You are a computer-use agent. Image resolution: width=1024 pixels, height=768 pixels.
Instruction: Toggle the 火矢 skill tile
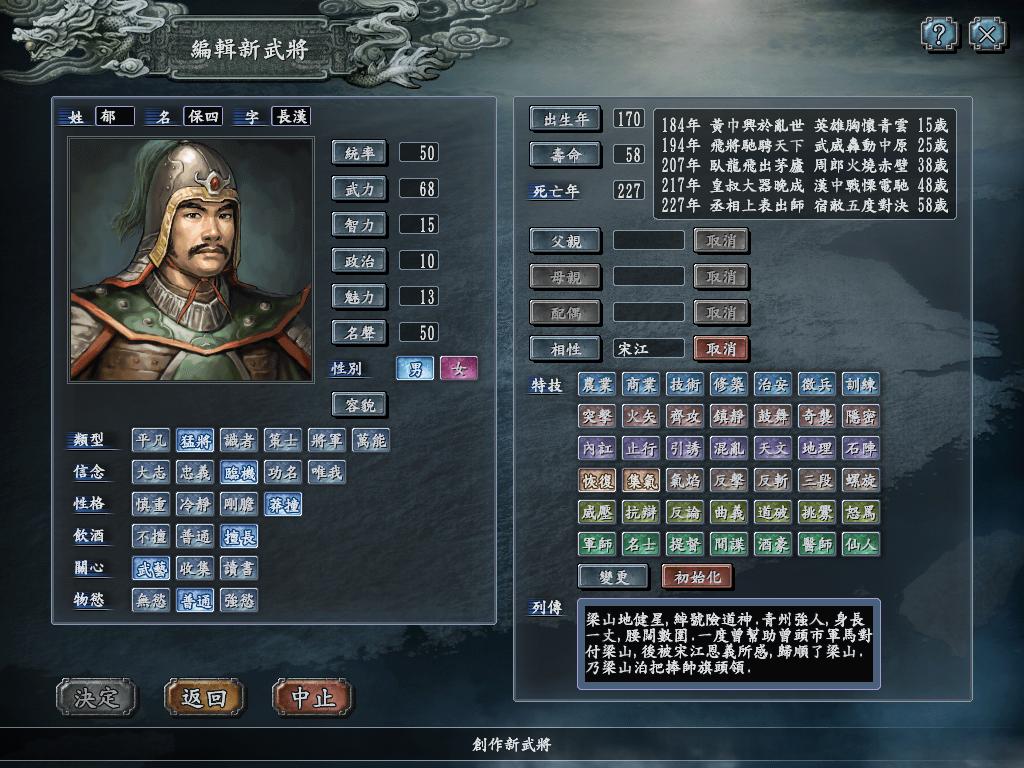641,416
